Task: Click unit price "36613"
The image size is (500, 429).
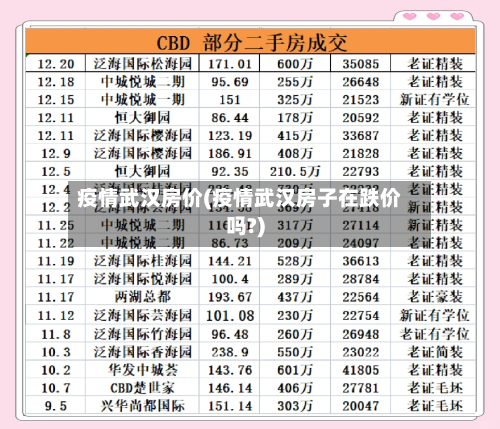Action: point(361,262)
